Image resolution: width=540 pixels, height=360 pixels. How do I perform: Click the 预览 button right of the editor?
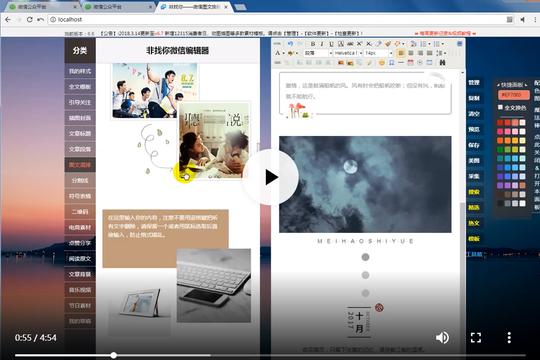pyautogui.click(x=474, y=129)
